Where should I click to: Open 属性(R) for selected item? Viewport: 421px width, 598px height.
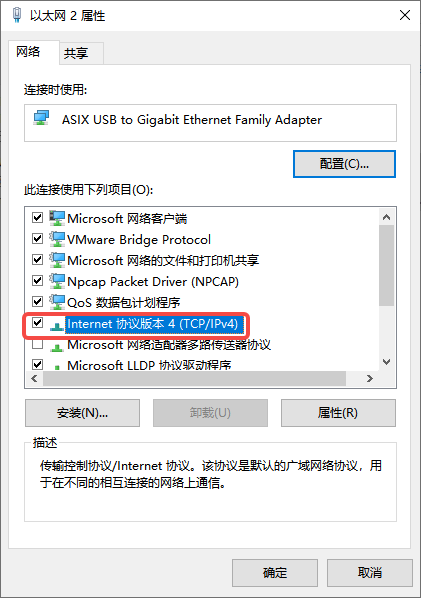point(338,413)
